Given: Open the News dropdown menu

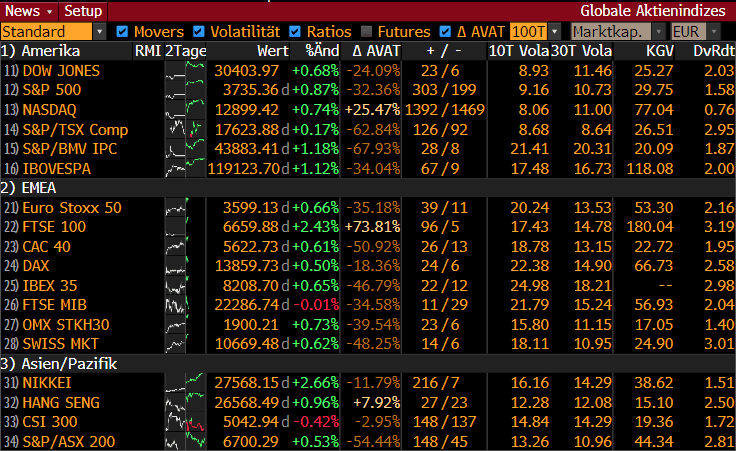Looking at the screenshot, I should pos(29,10).
